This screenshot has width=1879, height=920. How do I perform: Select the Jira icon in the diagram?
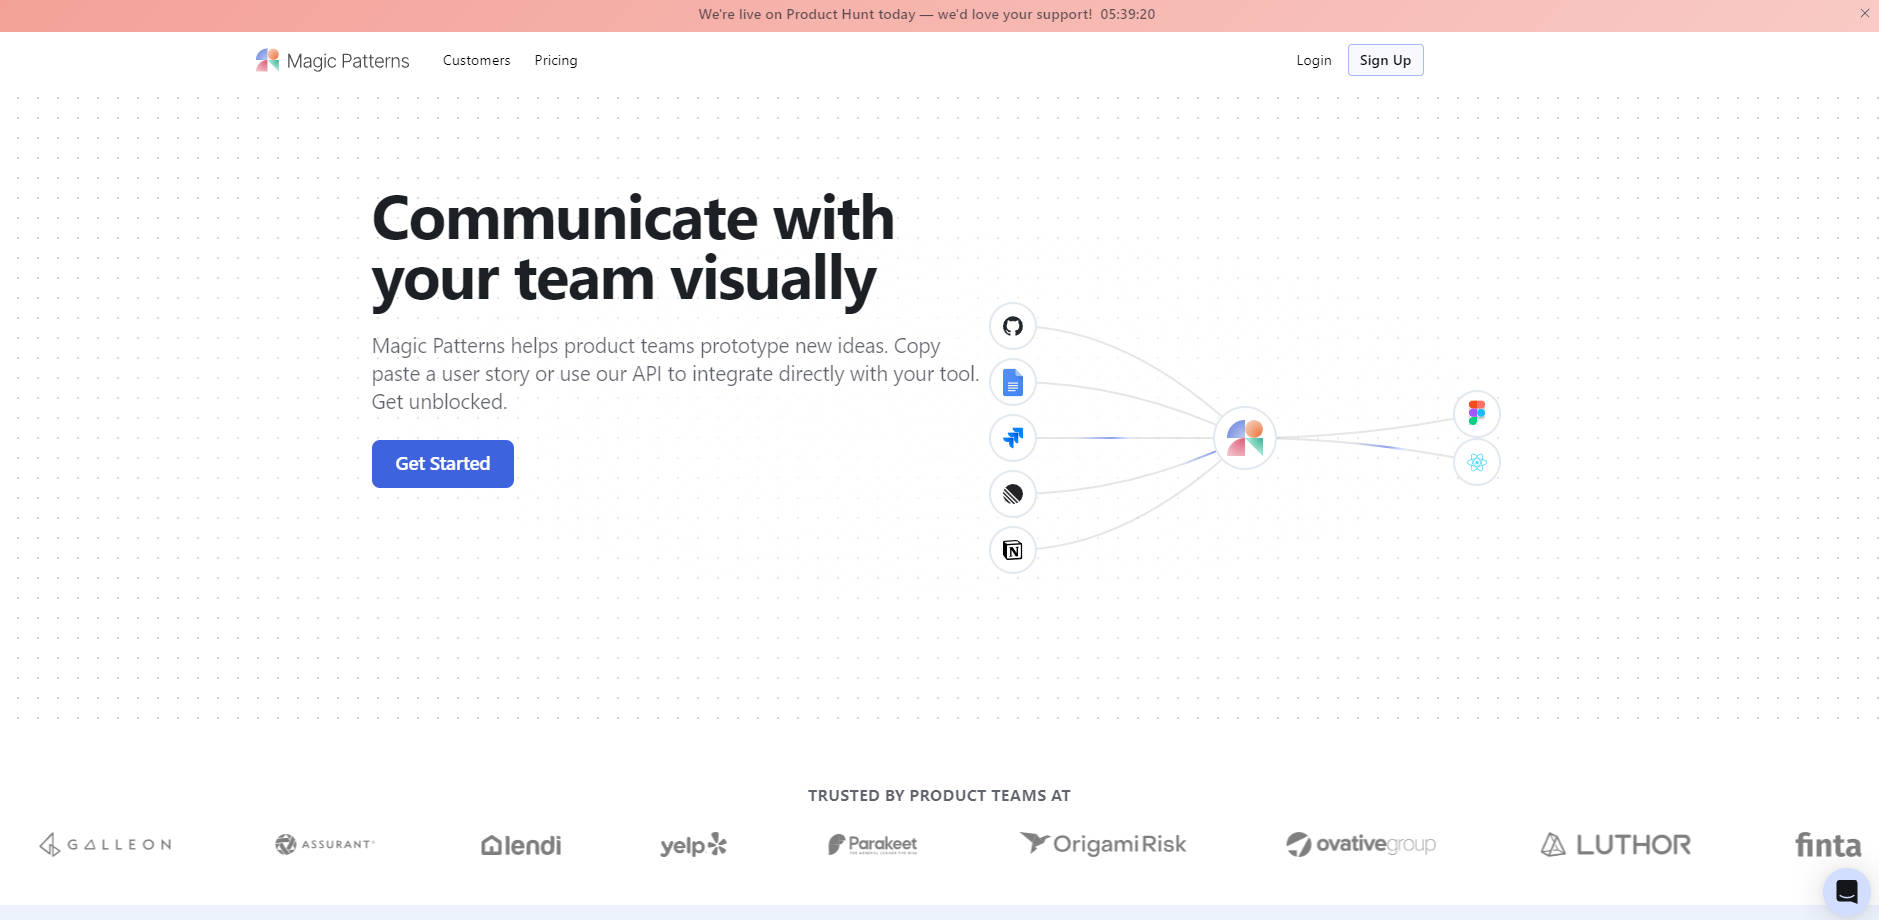tap(1012, 438)
